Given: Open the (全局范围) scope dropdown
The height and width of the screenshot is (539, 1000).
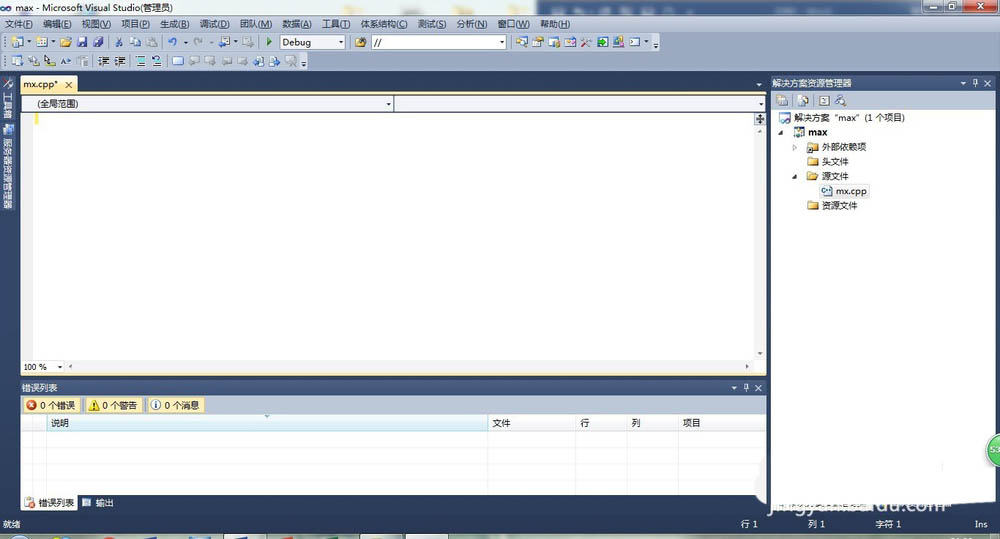Looking at the screenshot, I should click(x=388, y=103).
